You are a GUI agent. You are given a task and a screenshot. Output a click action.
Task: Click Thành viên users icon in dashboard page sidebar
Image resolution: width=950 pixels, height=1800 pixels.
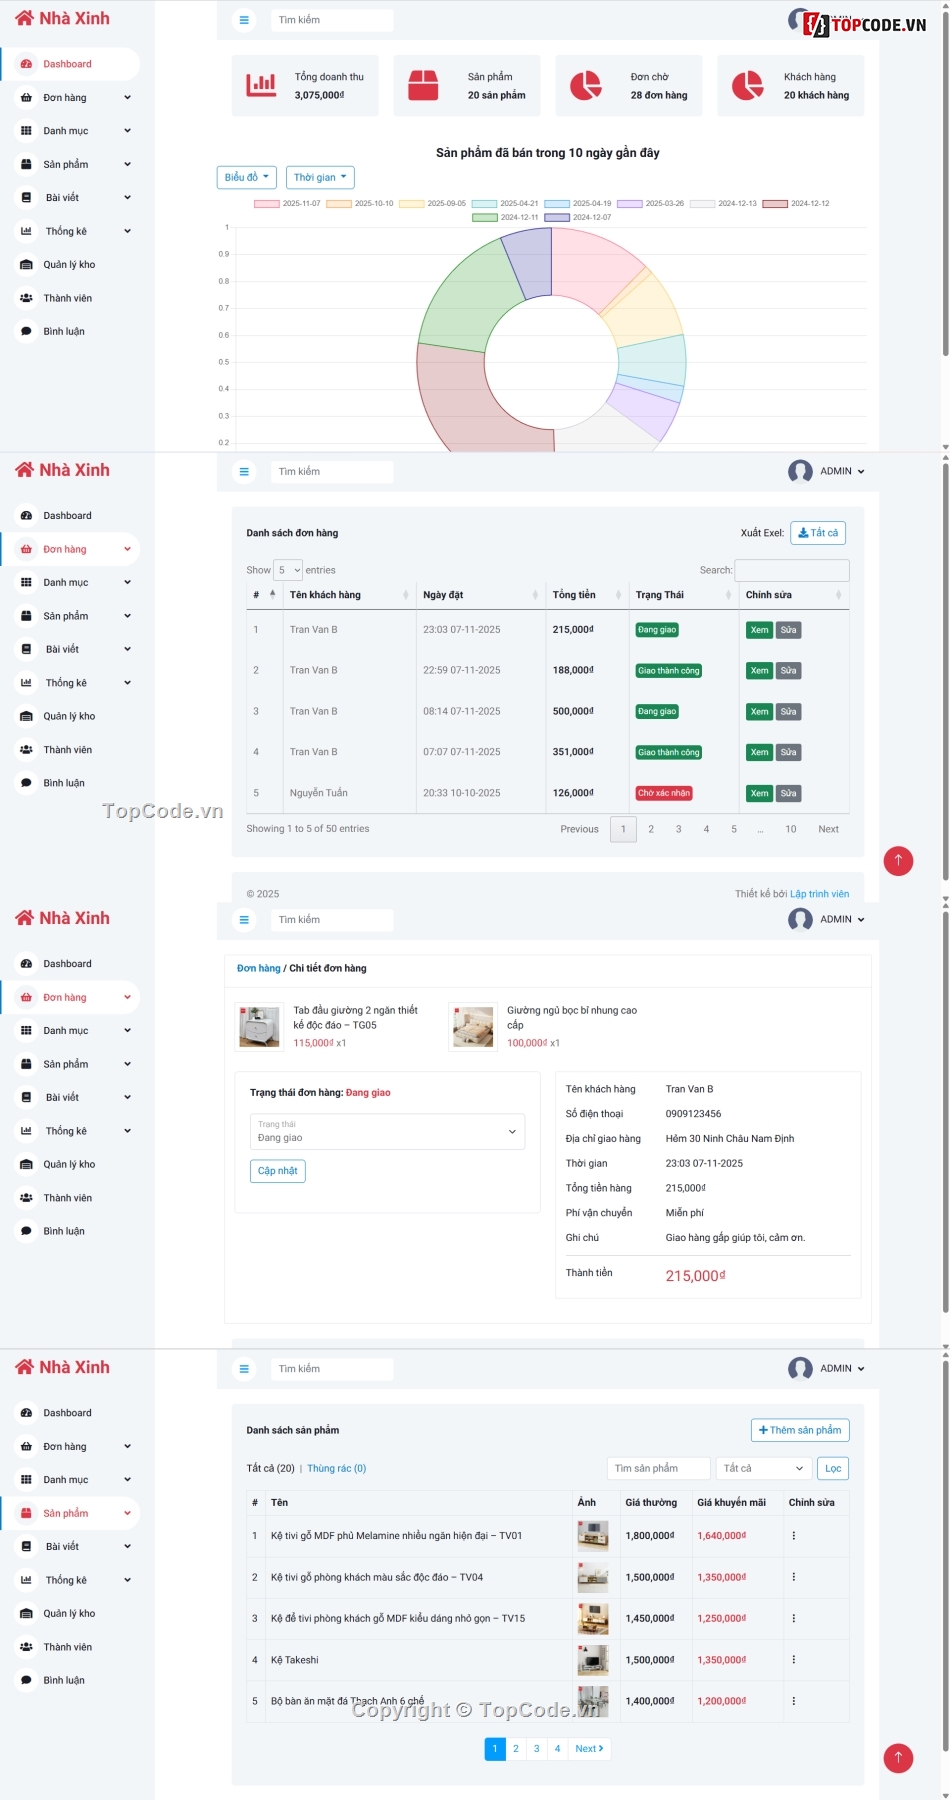pyautogui.click(x=26, y=298)
